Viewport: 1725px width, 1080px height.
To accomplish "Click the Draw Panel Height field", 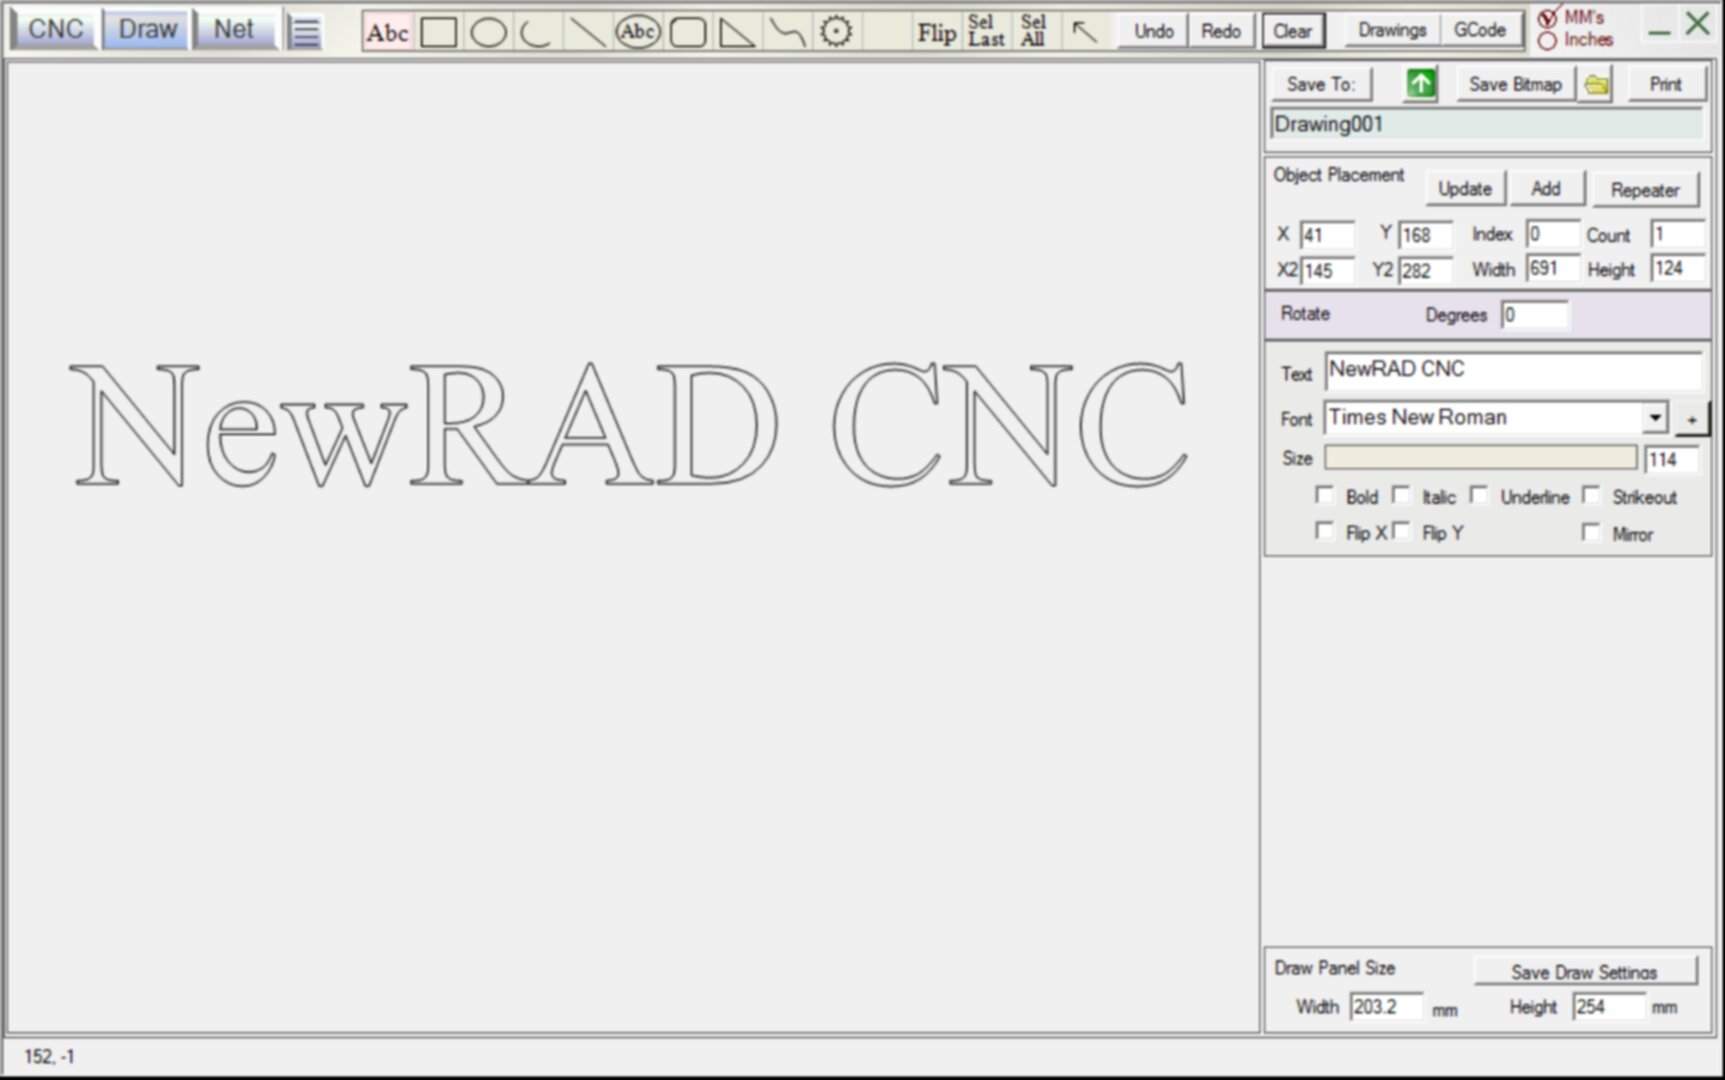I will click(x=1608, y=1007).
